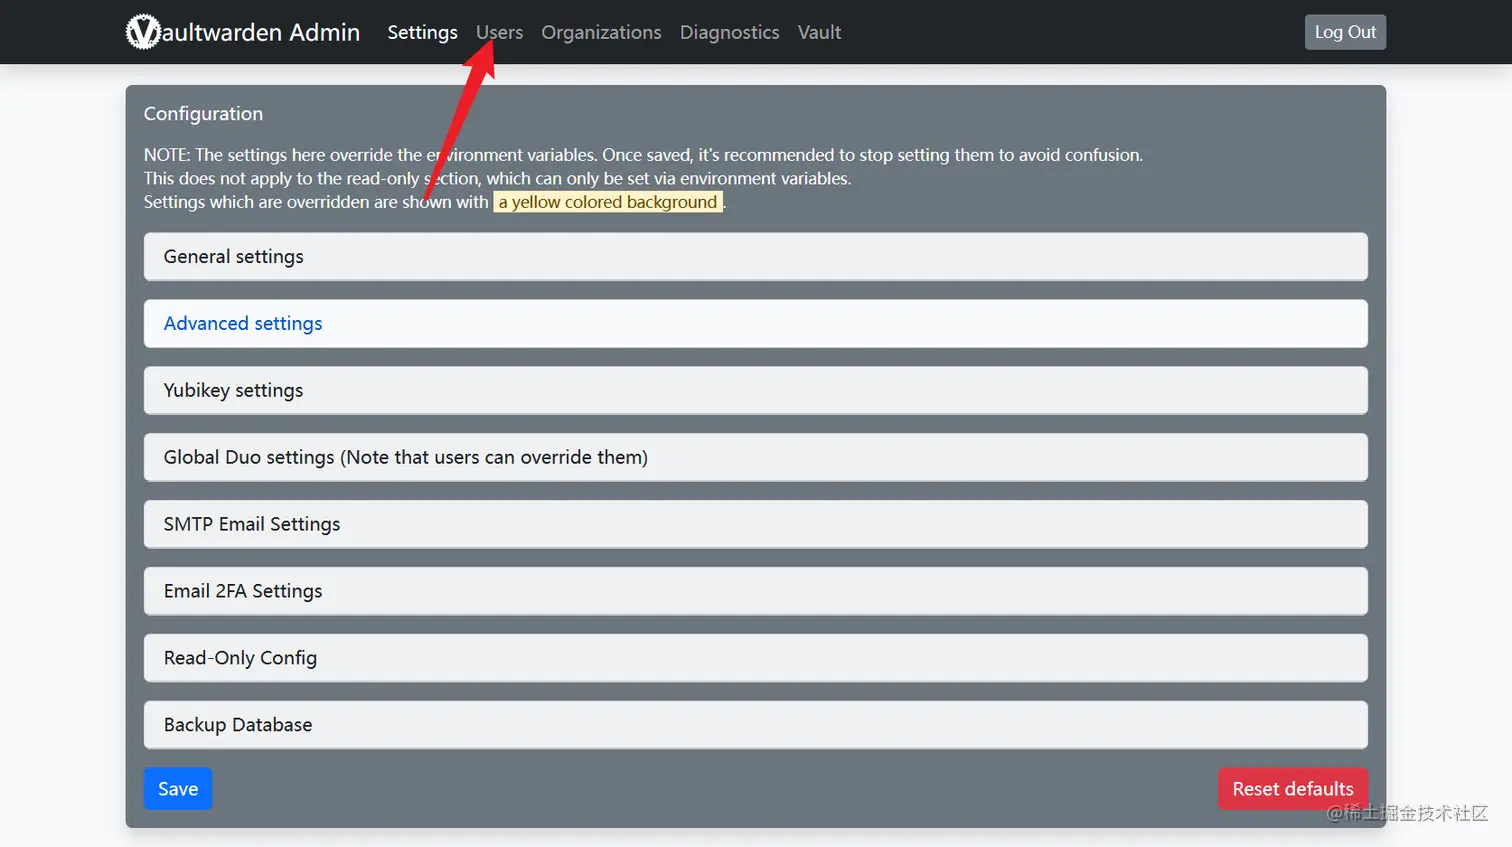Viewport: 1512px width, 847px height.
Task: Click the Vaultwarden Admin brand title
Action: (x=243, y=32)
